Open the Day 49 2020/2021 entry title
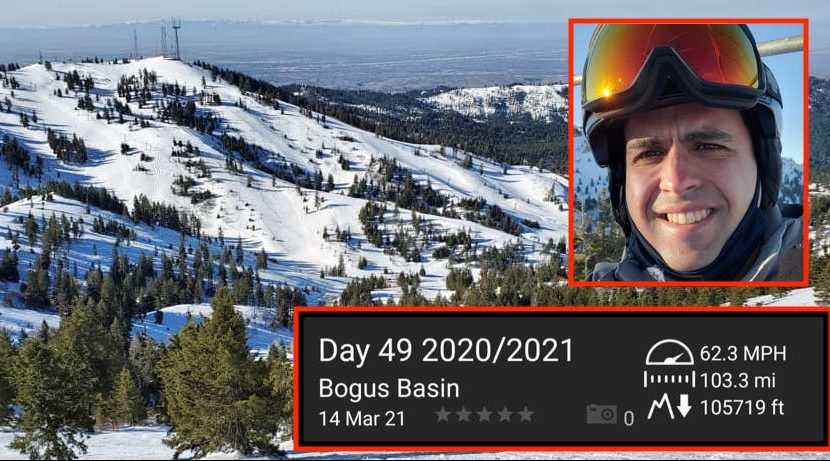This screenshot has height=461, width=830. 446,351
